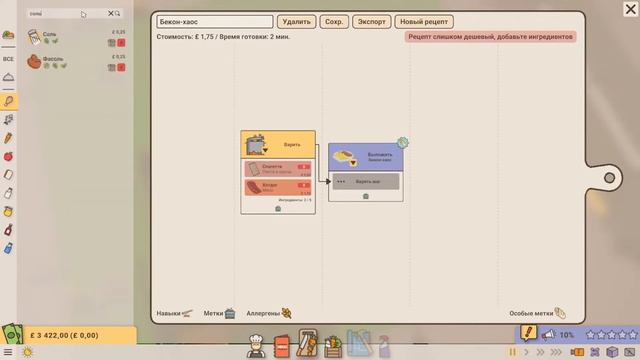This screenshot has height=360, width=640.
Task: Expand the Навыки skills section
Action: (174, 313)
